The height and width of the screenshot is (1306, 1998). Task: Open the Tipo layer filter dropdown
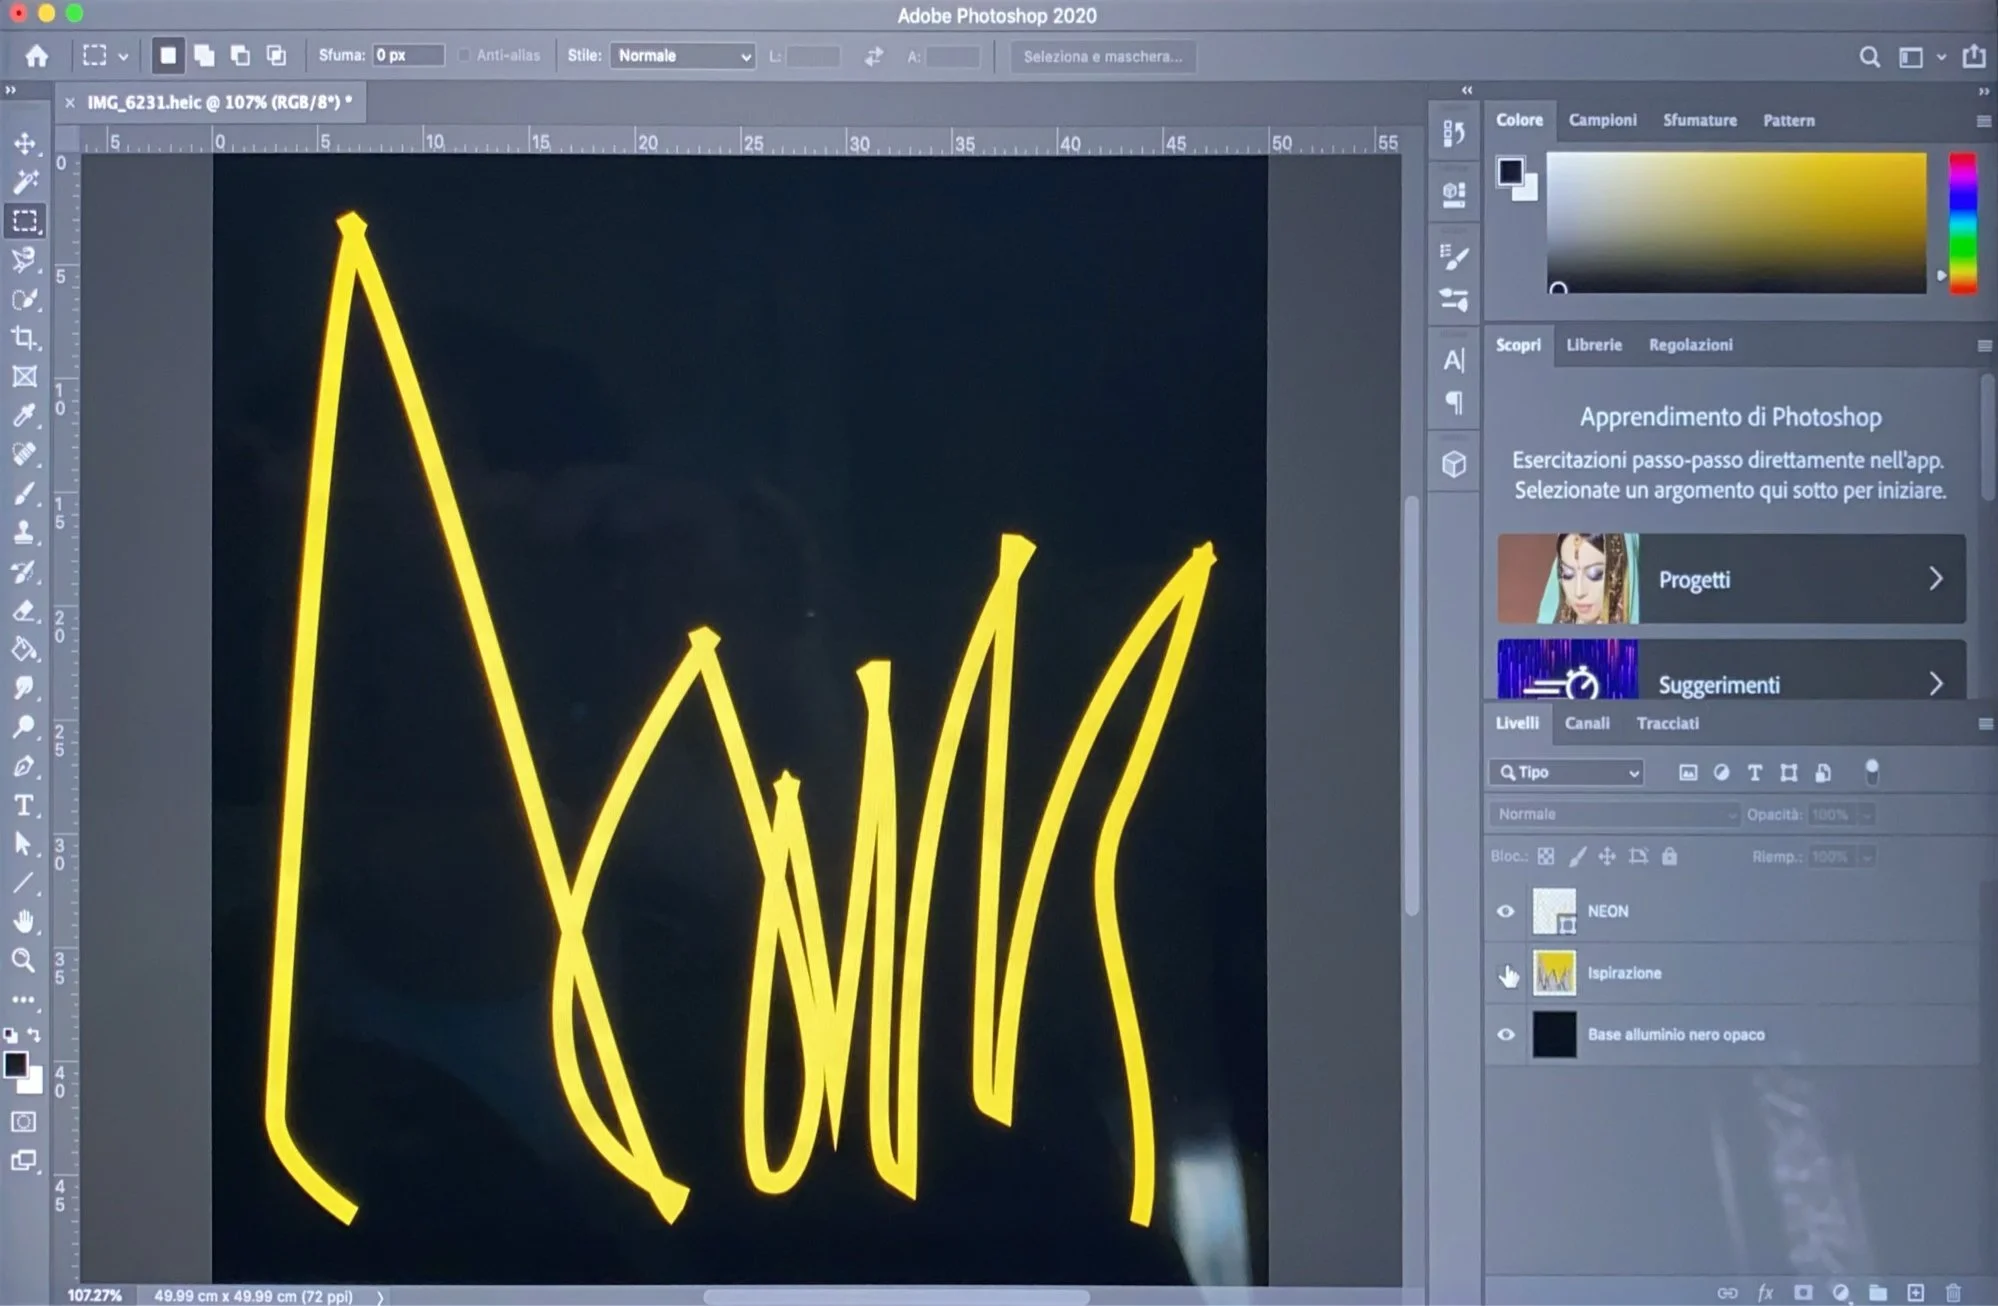click(1567, 772)
